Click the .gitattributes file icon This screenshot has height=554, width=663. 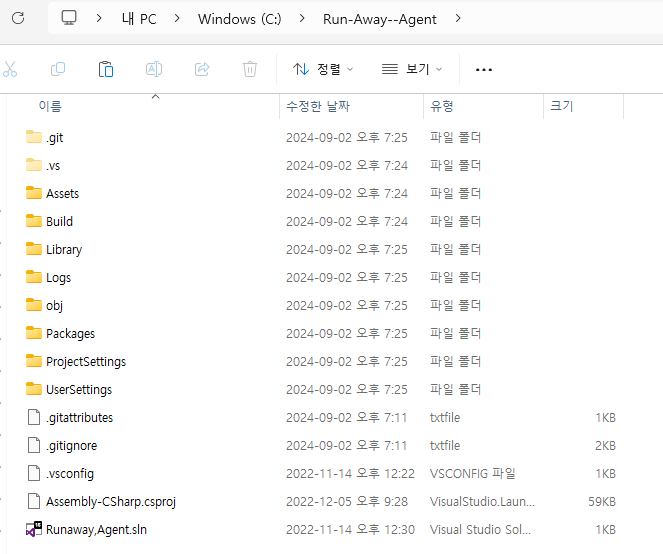tap(34, 417)
